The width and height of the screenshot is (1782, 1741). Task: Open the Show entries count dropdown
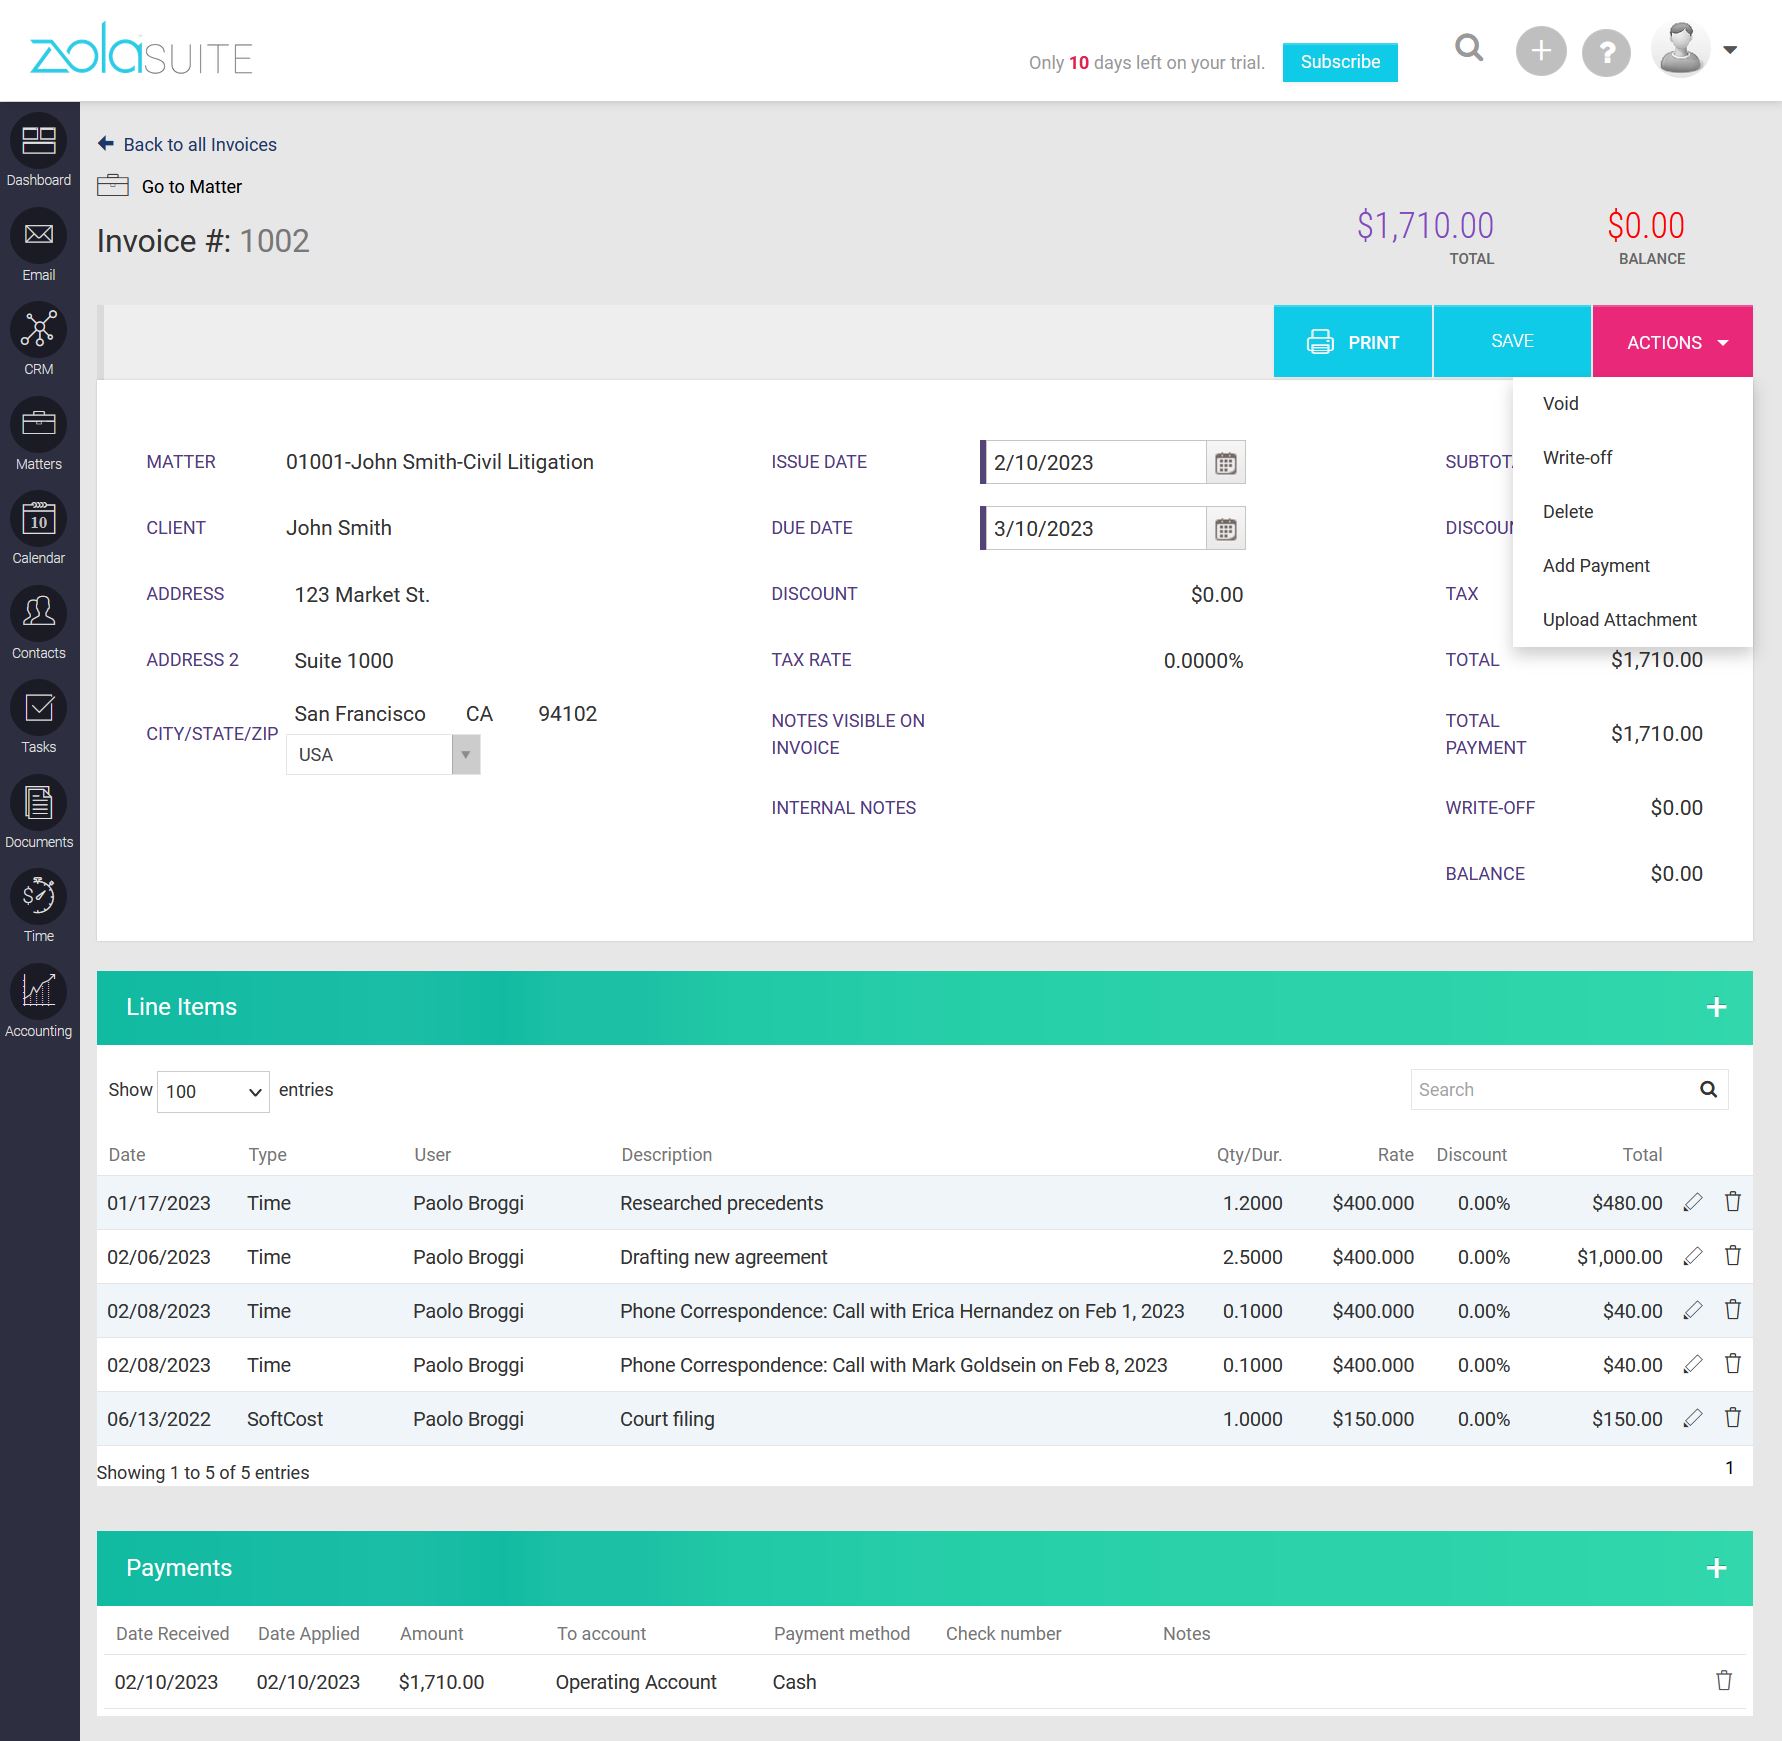coord(213,1091)
